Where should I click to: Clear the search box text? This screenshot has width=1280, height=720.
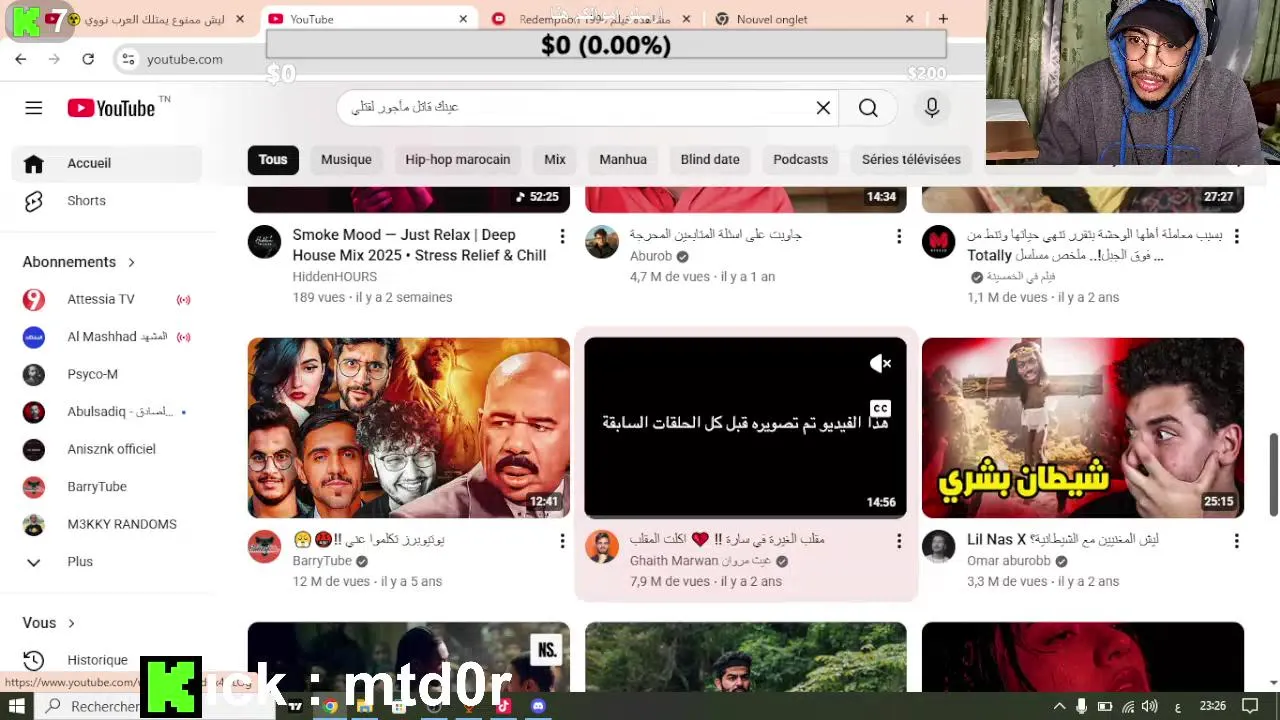823,108
